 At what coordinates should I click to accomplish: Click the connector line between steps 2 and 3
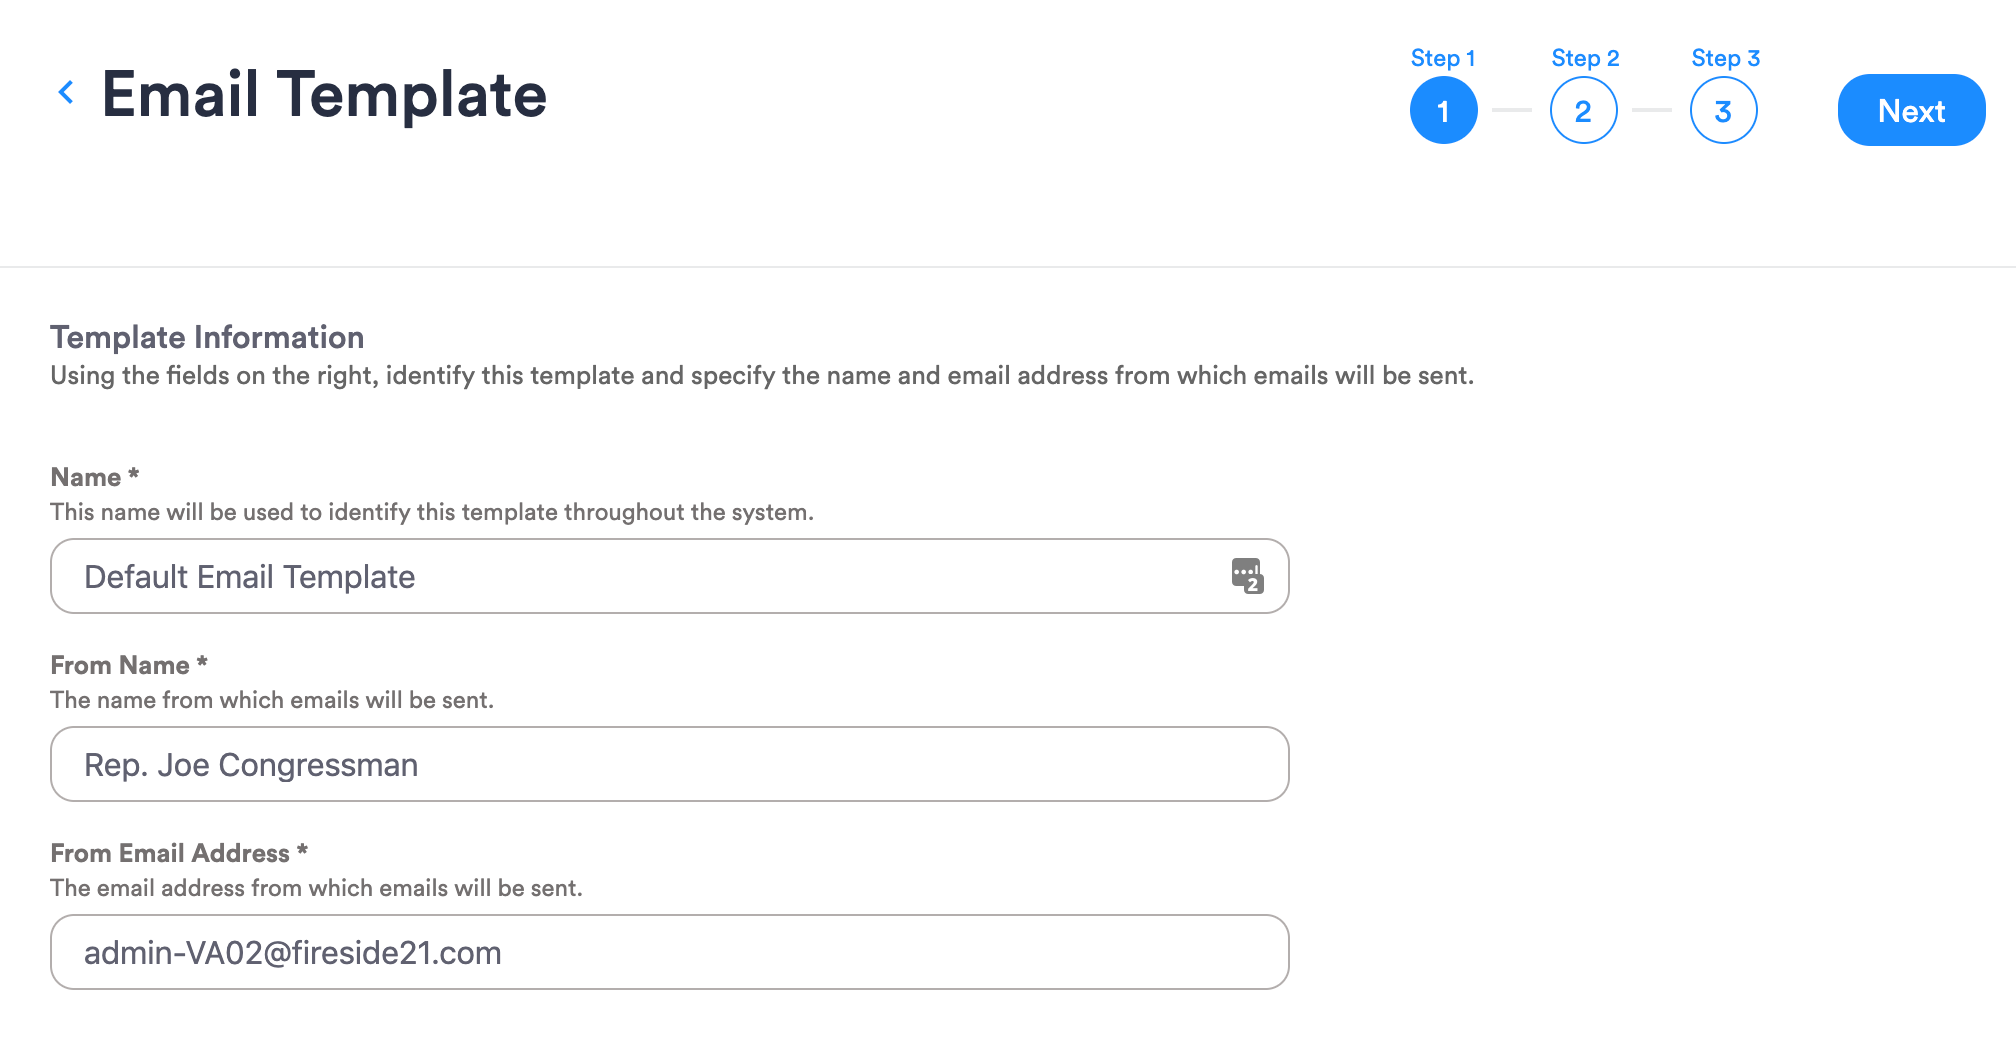[x=1652, y=110]
